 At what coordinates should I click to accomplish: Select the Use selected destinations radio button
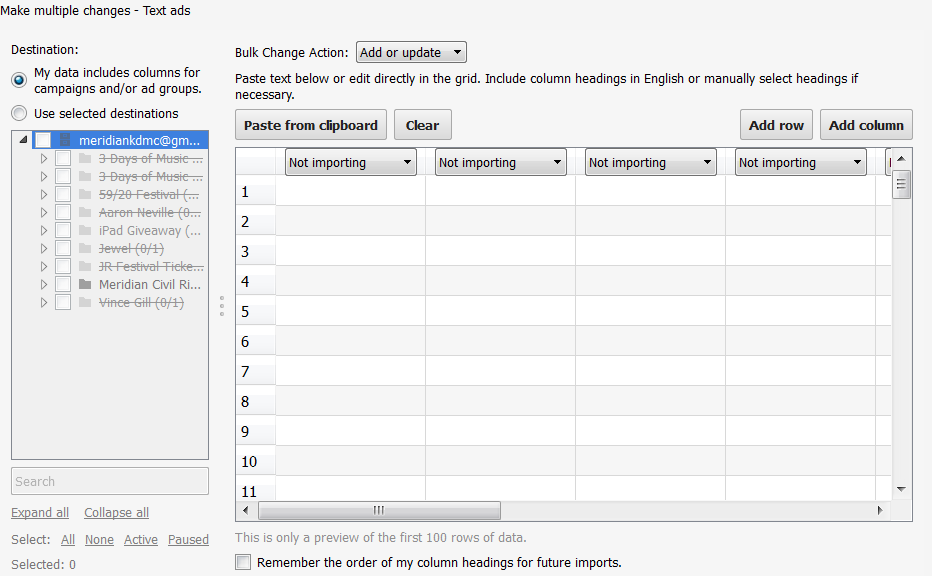click(x=18, y=113)
